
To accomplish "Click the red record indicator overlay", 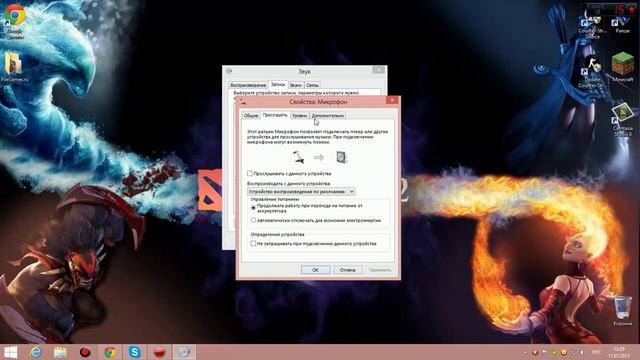I will coord(631,9).
